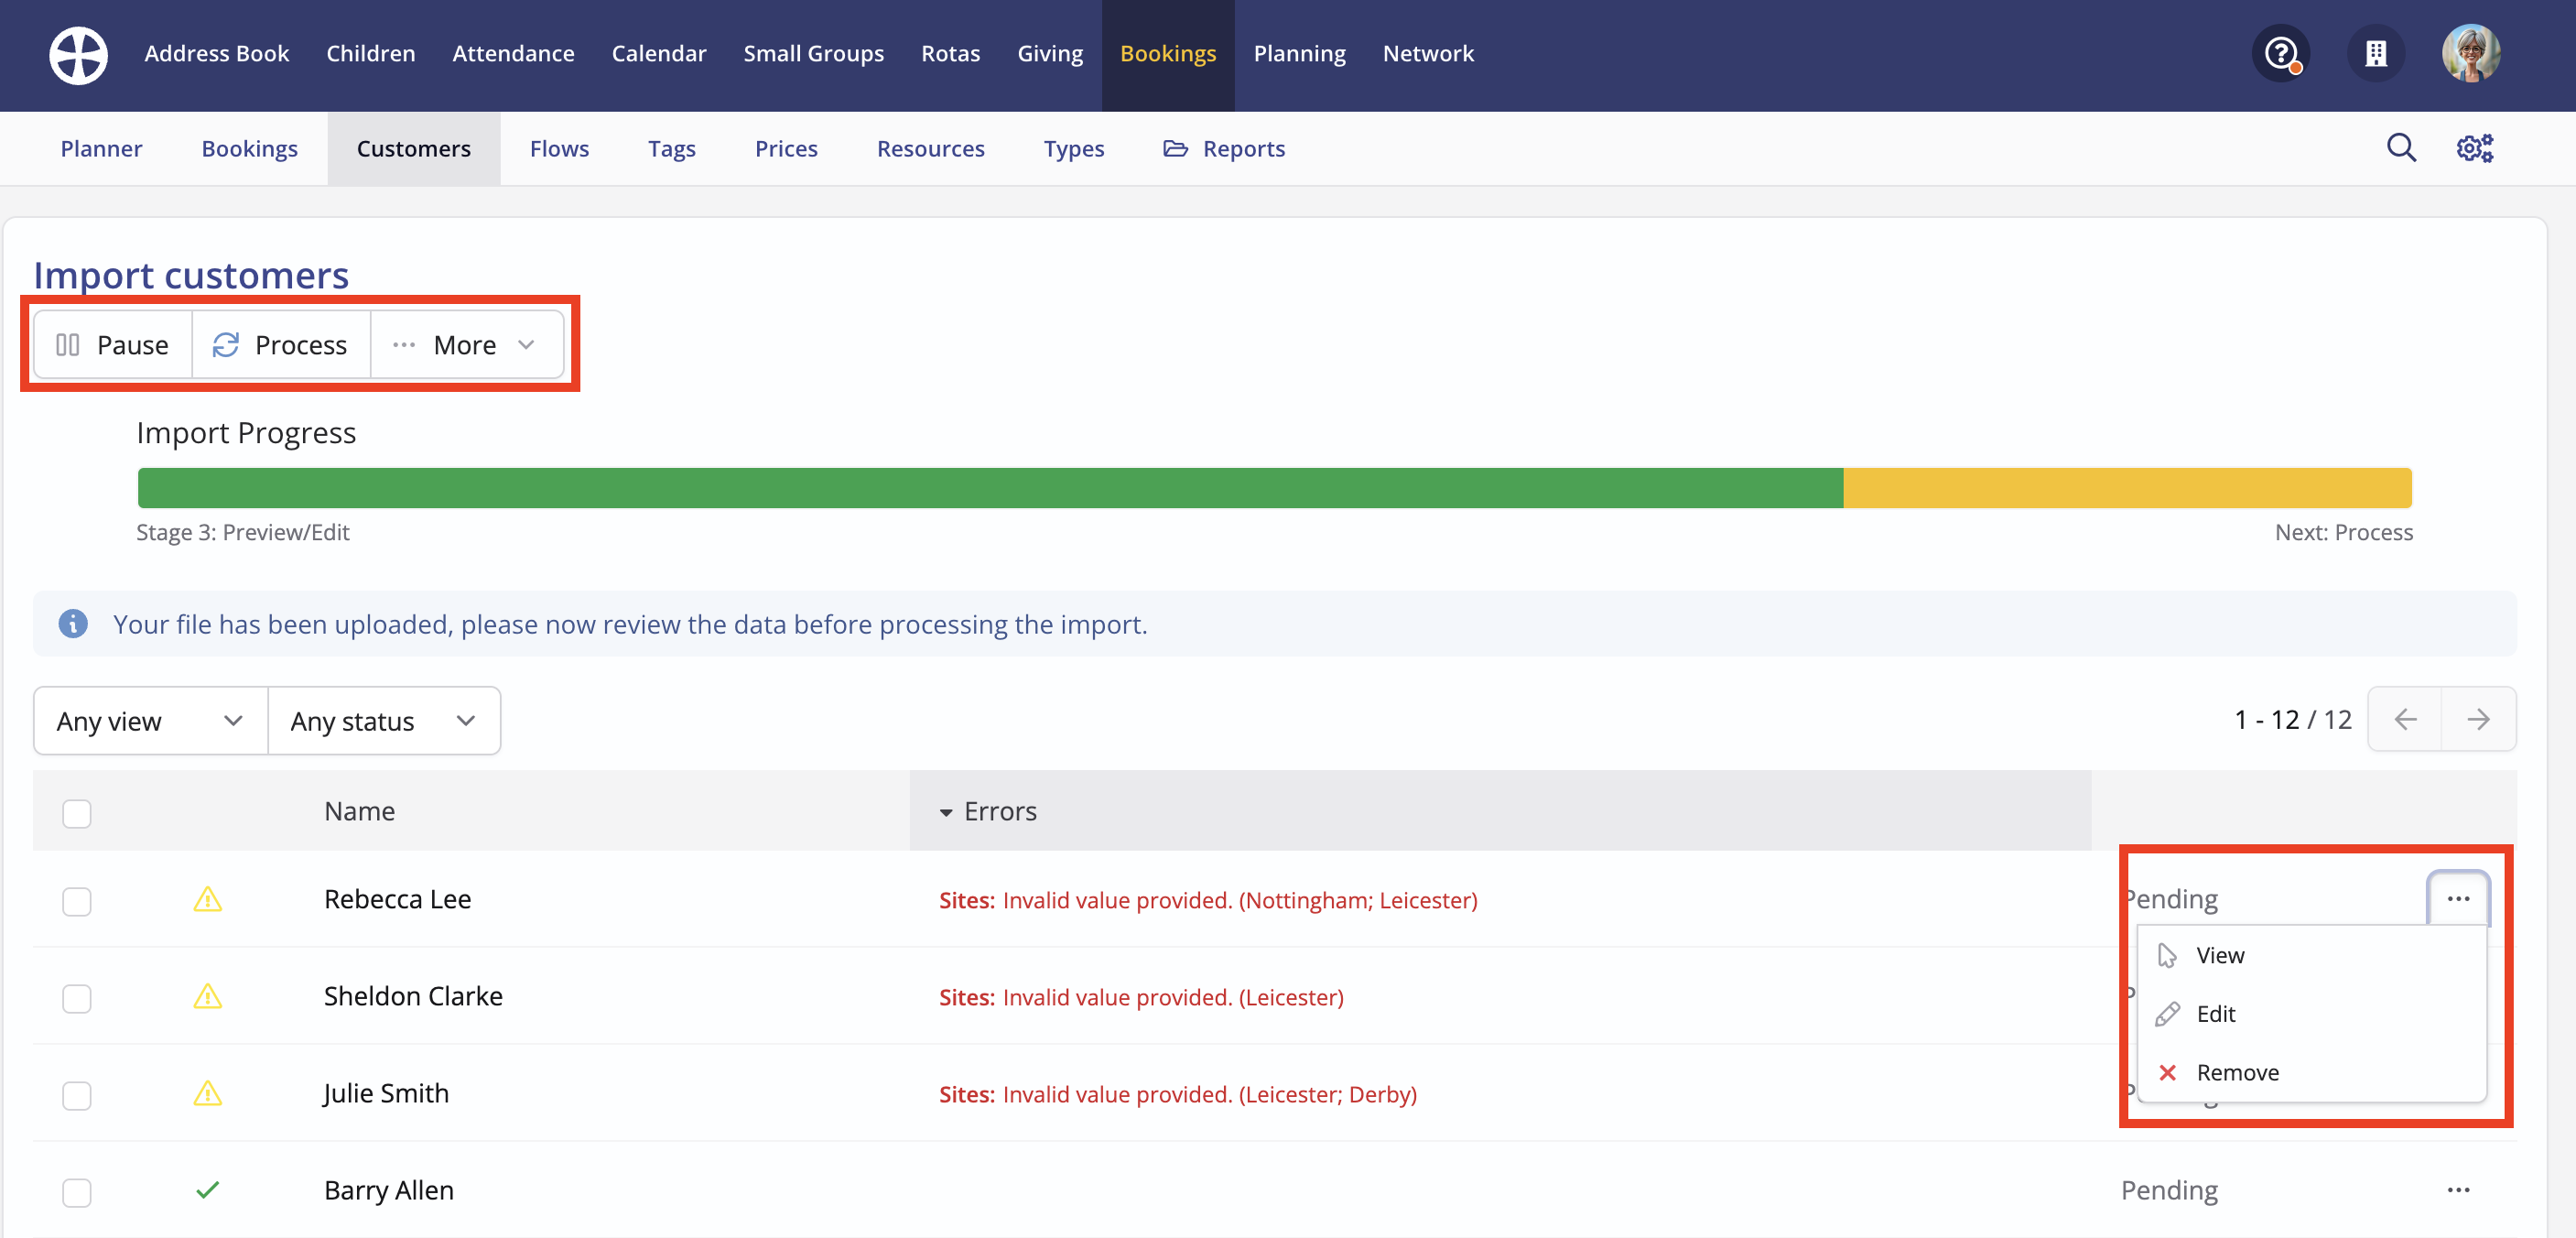Click the info icon in upload notice

(x=73, y=623)
